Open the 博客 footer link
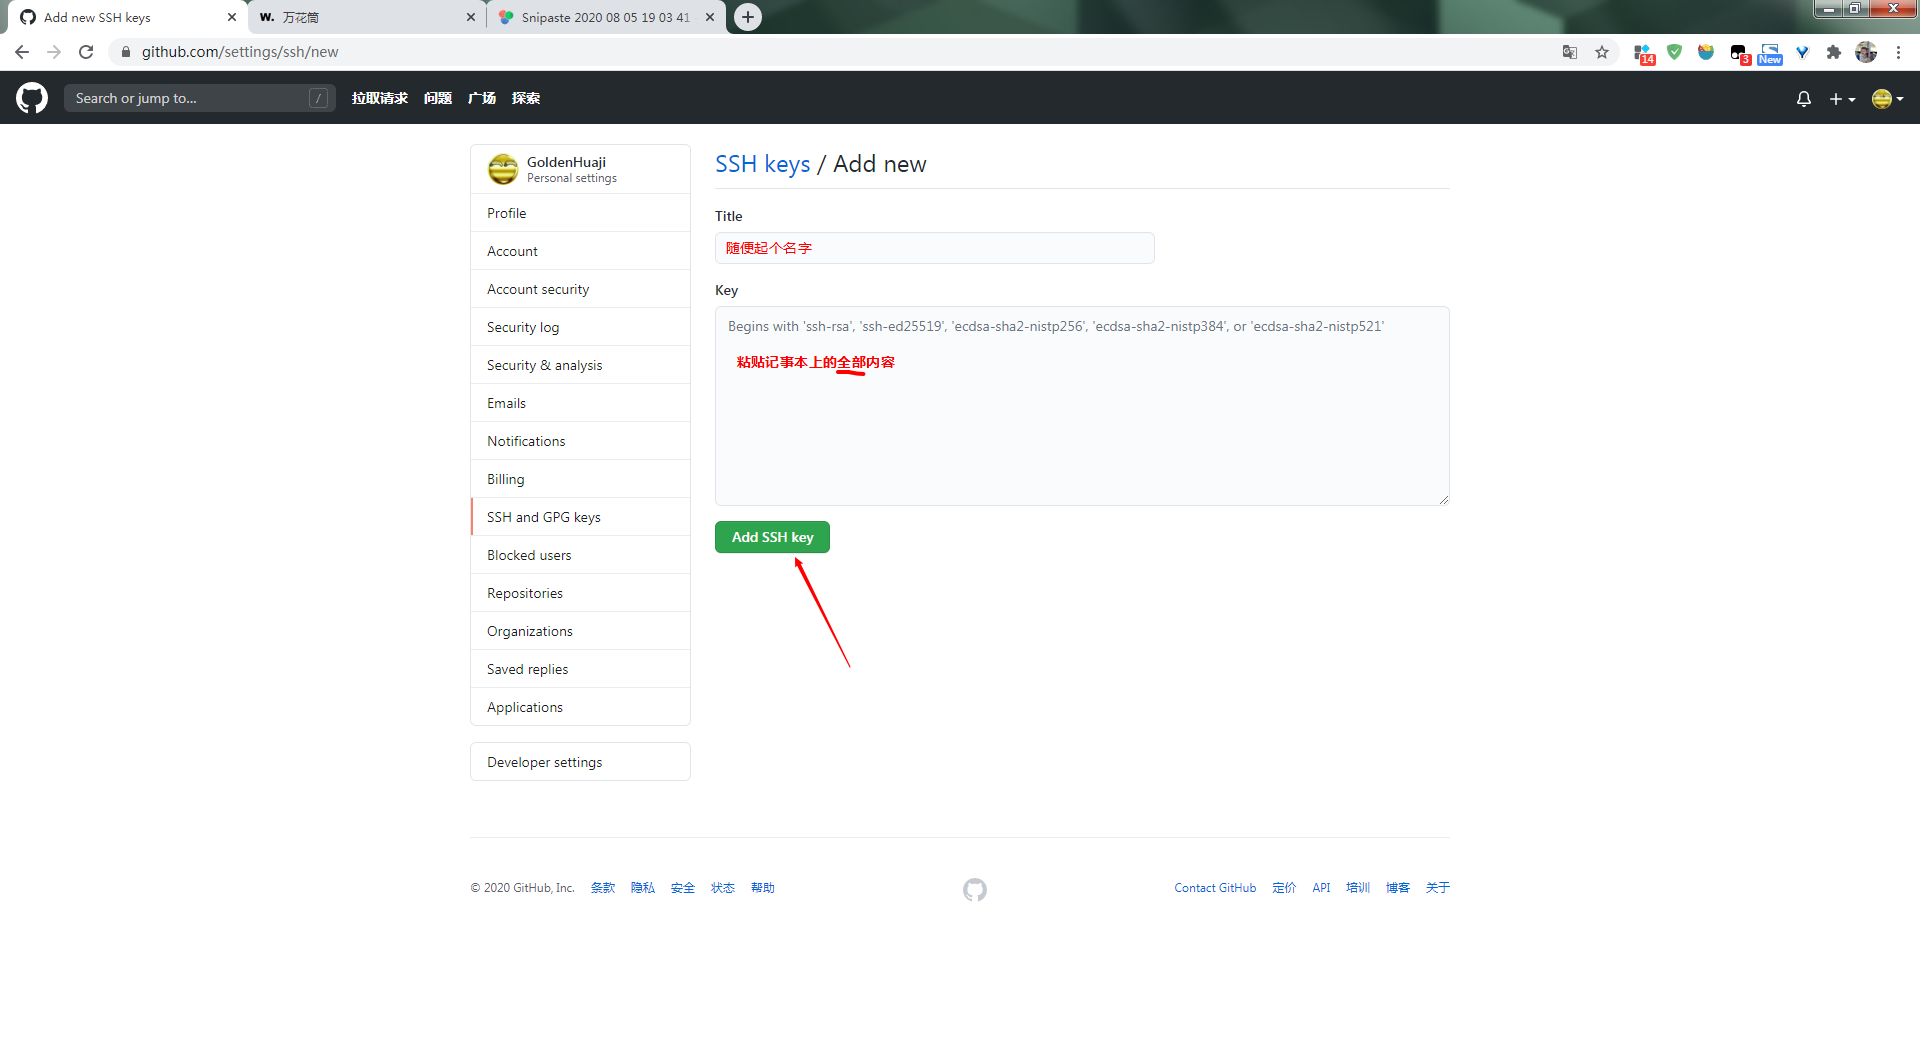 1398,888
